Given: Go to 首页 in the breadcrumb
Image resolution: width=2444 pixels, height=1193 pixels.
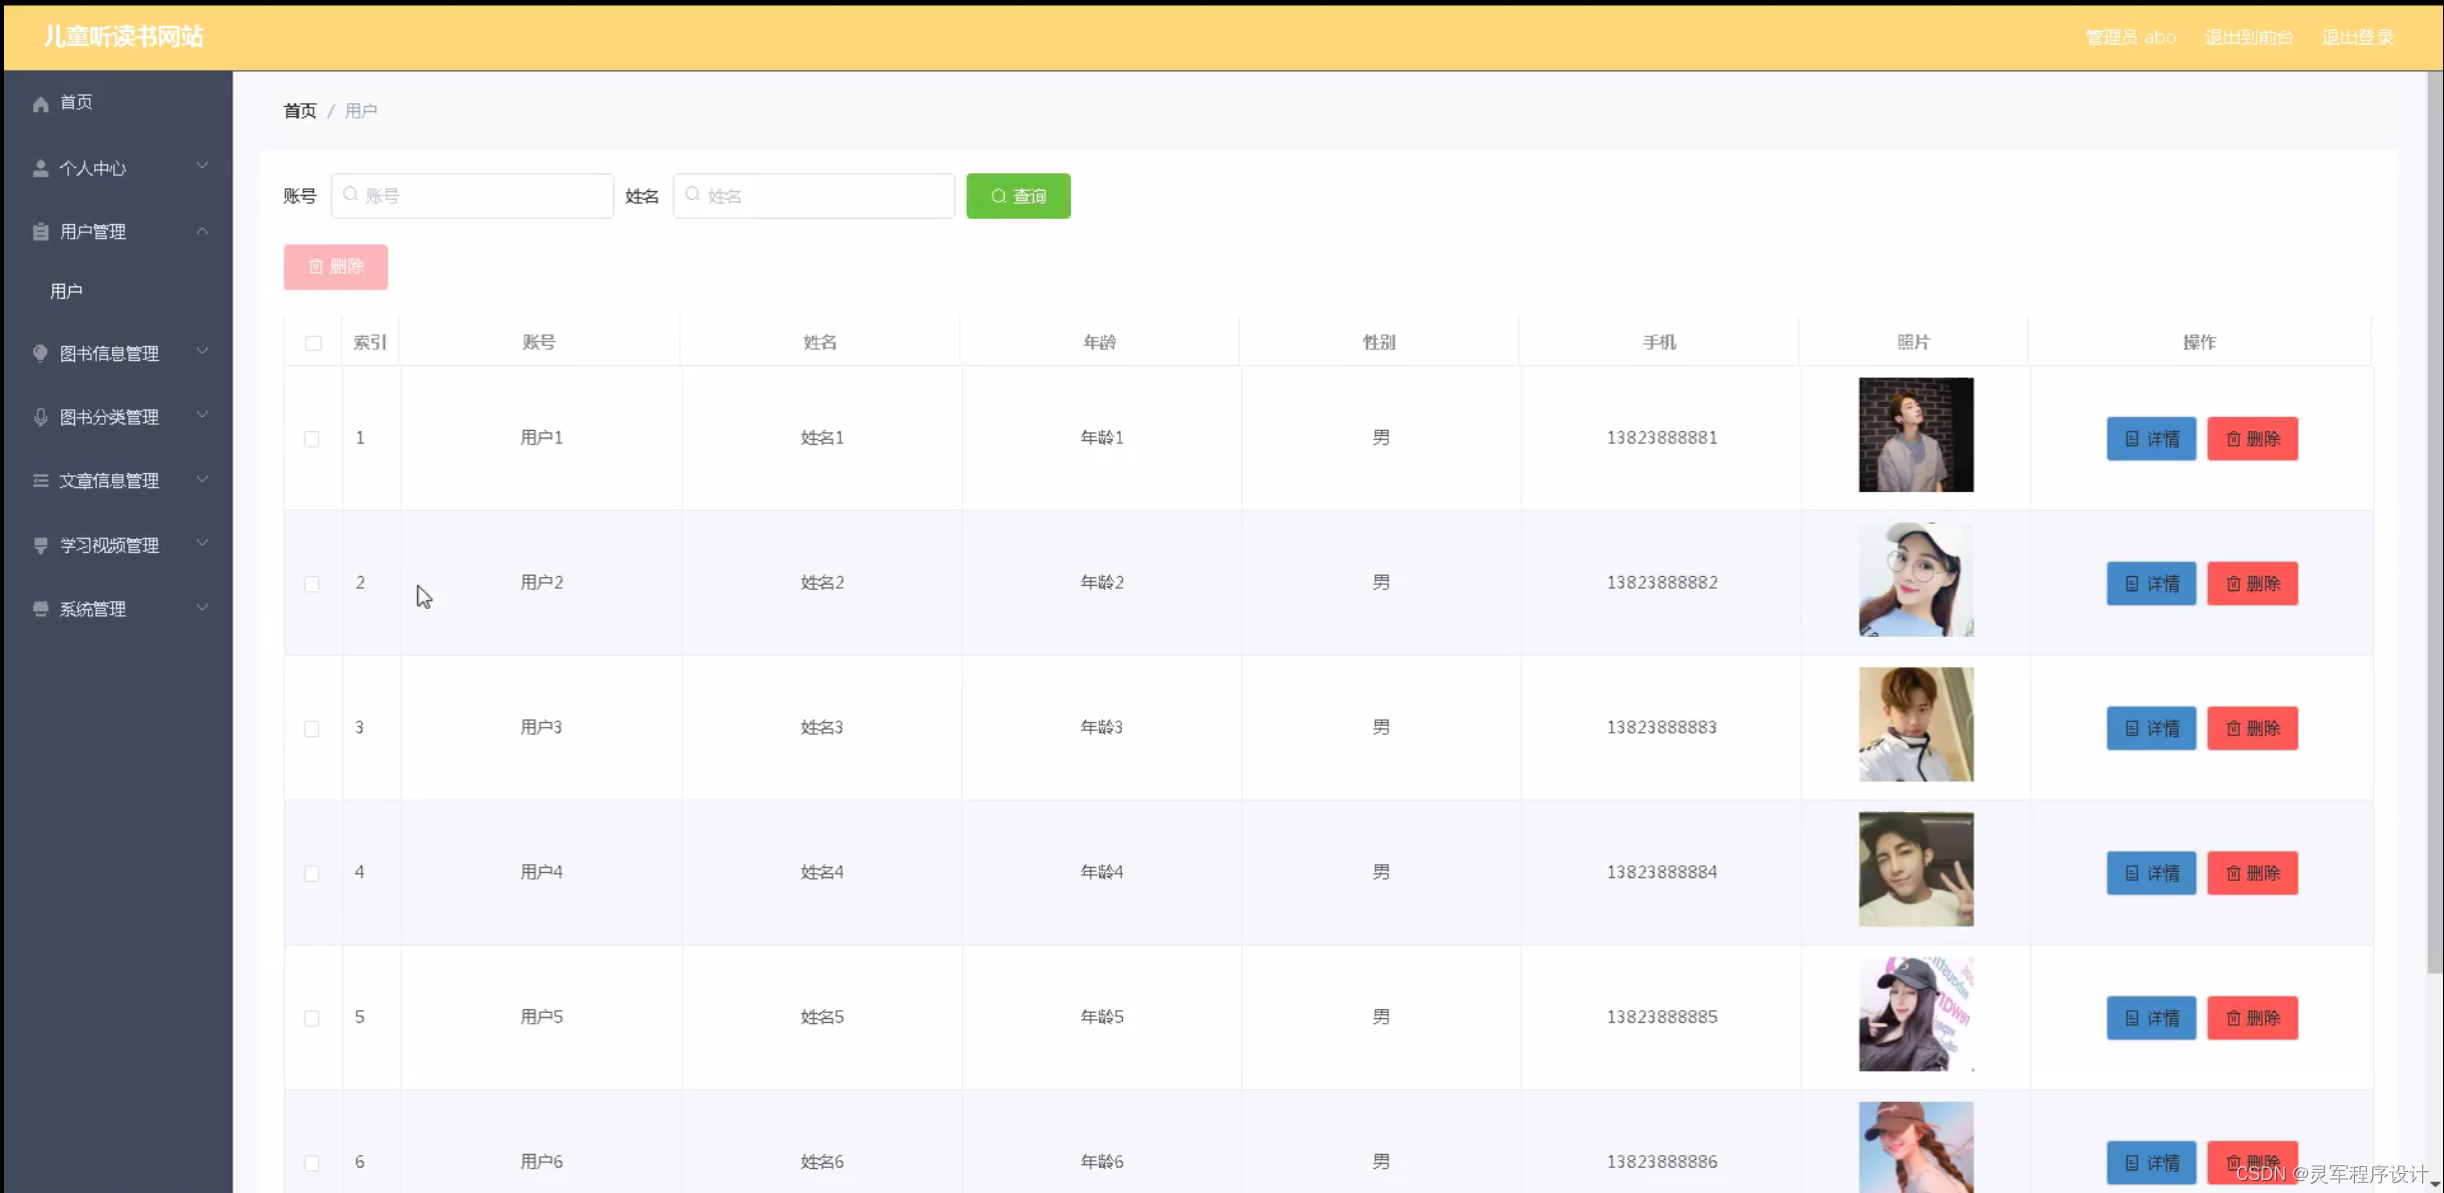Looking at the screenshot, I should pos(299,111).
